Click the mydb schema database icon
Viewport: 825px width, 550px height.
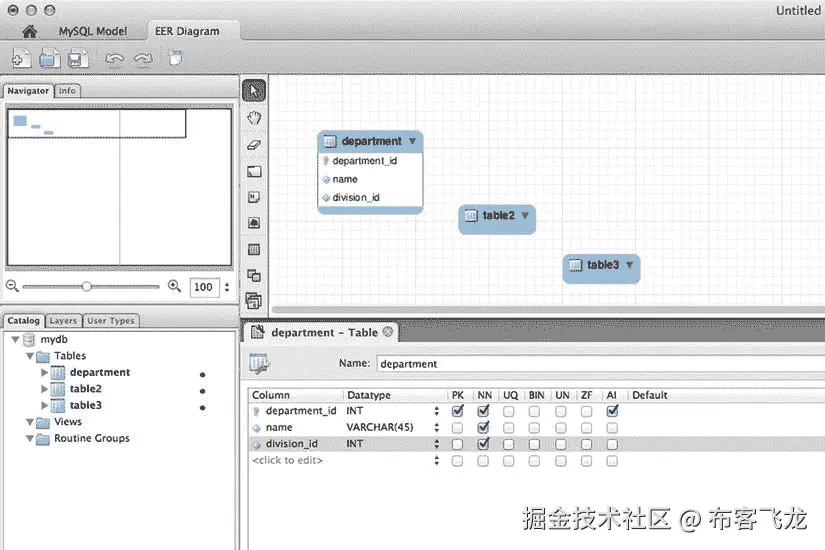tap(29, 339)
